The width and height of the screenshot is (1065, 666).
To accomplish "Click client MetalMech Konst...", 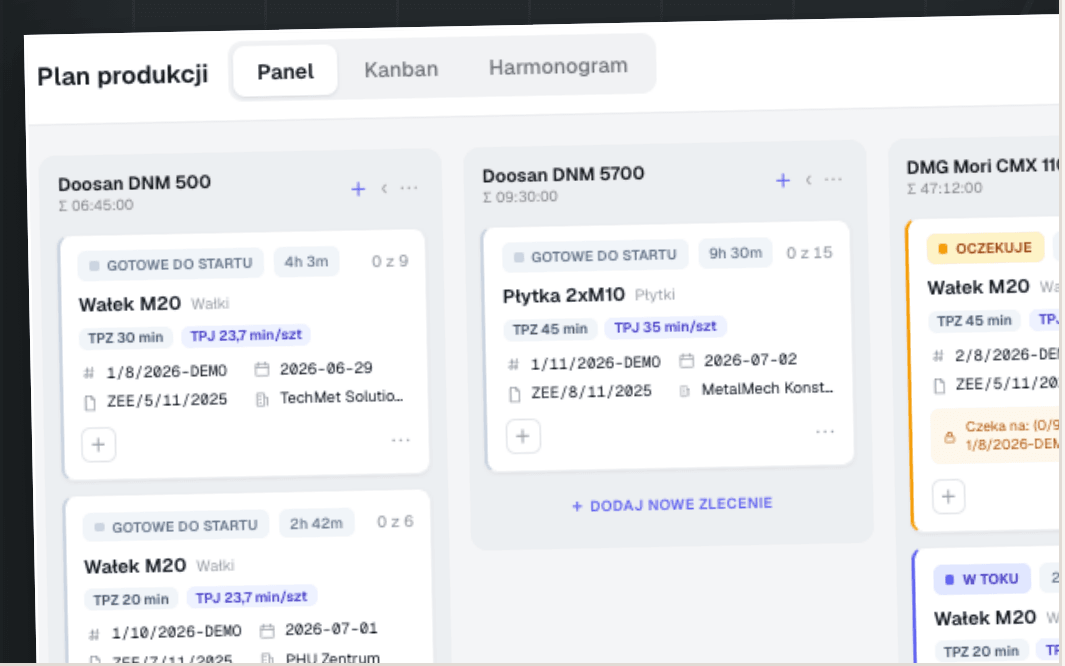I will (768, 388).
